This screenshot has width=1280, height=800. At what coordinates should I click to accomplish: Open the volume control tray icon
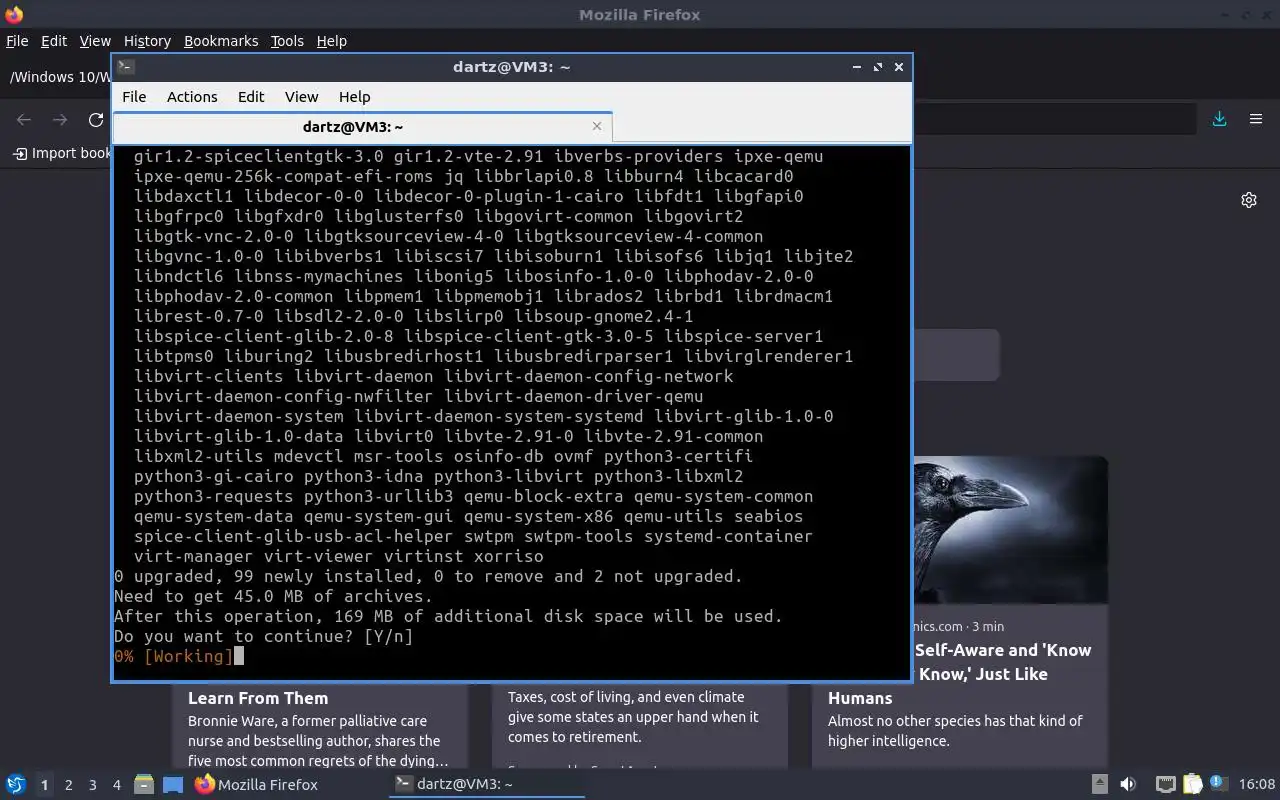pyautogui.click(x=1128, y=785)
